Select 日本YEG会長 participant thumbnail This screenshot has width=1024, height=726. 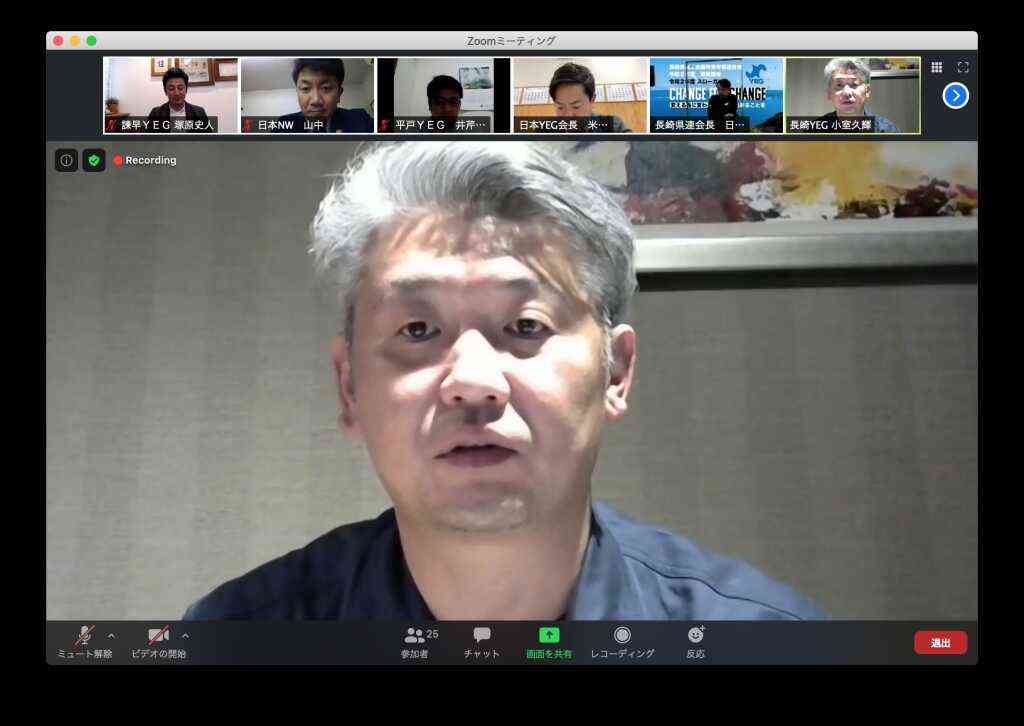[x=580, y=95]
